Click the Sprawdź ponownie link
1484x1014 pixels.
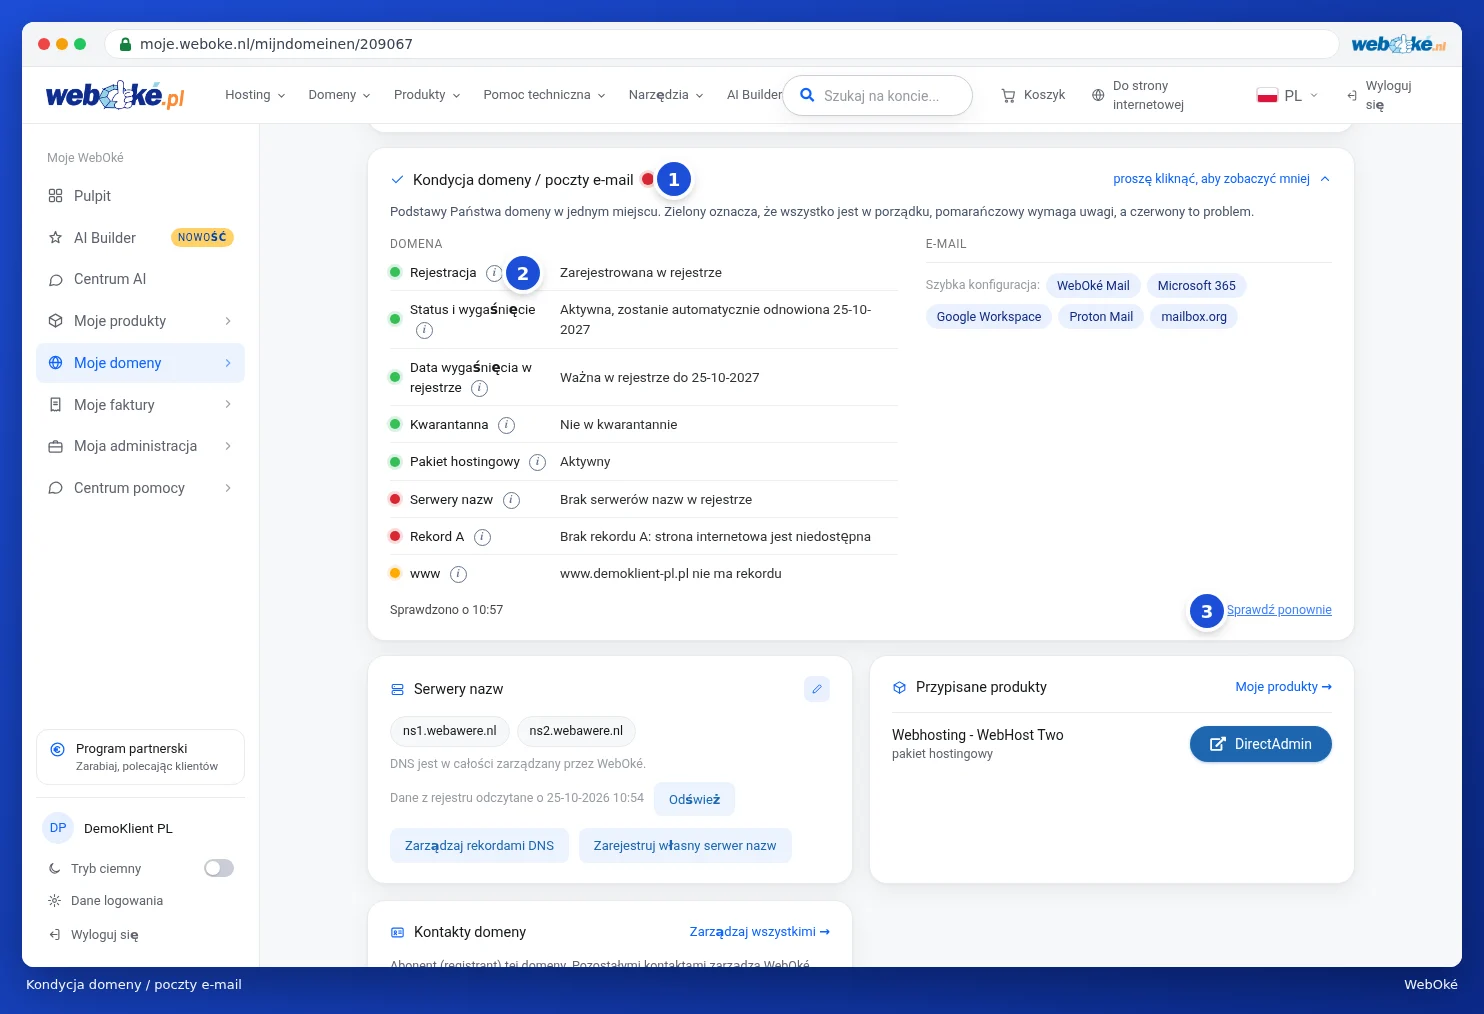coord(1279,610)
